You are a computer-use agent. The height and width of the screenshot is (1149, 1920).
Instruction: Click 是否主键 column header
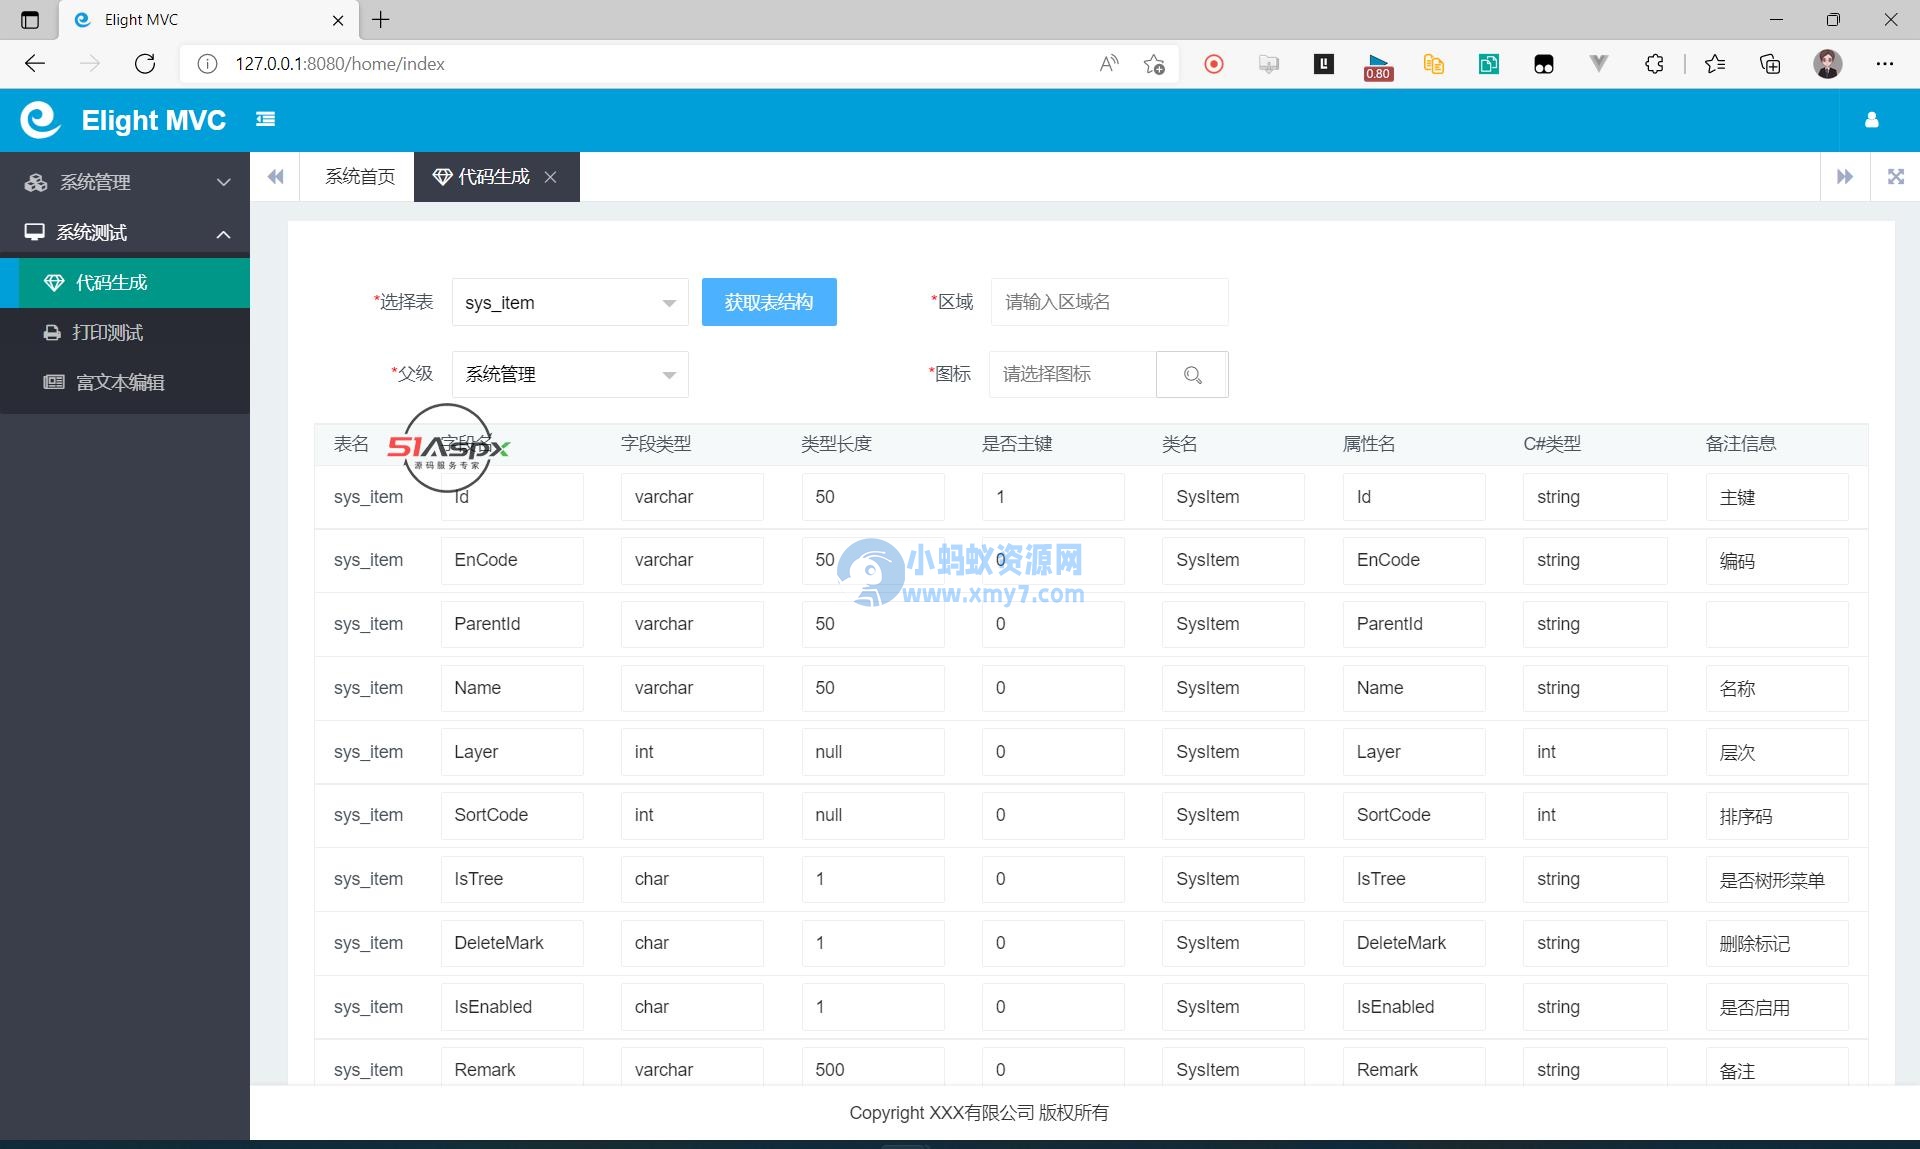pyautogui.click(x=1017, y=444)
